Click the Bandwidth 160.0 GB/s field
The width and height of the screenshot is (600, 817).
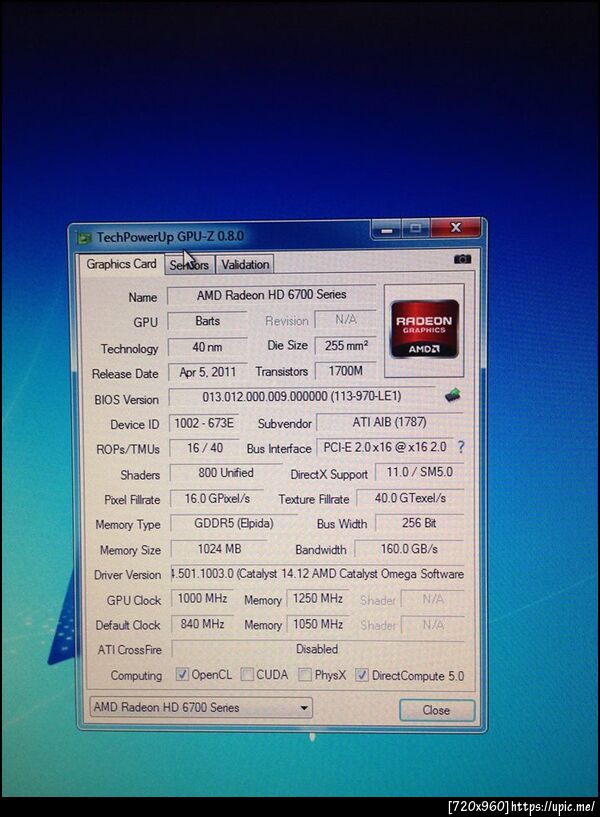pyautogui.click(x=409, y=549)
